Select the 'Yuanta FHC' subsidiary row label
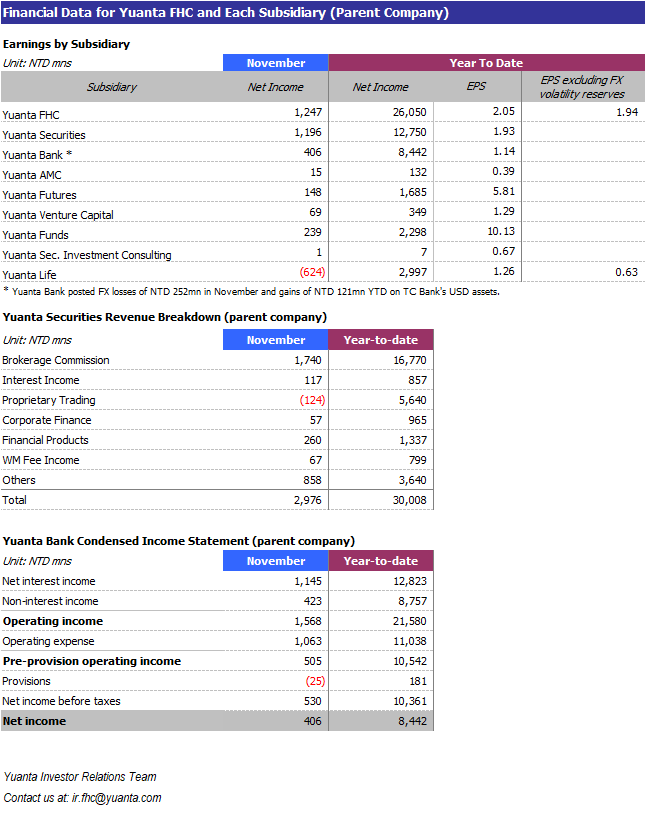 click(31, 115)
